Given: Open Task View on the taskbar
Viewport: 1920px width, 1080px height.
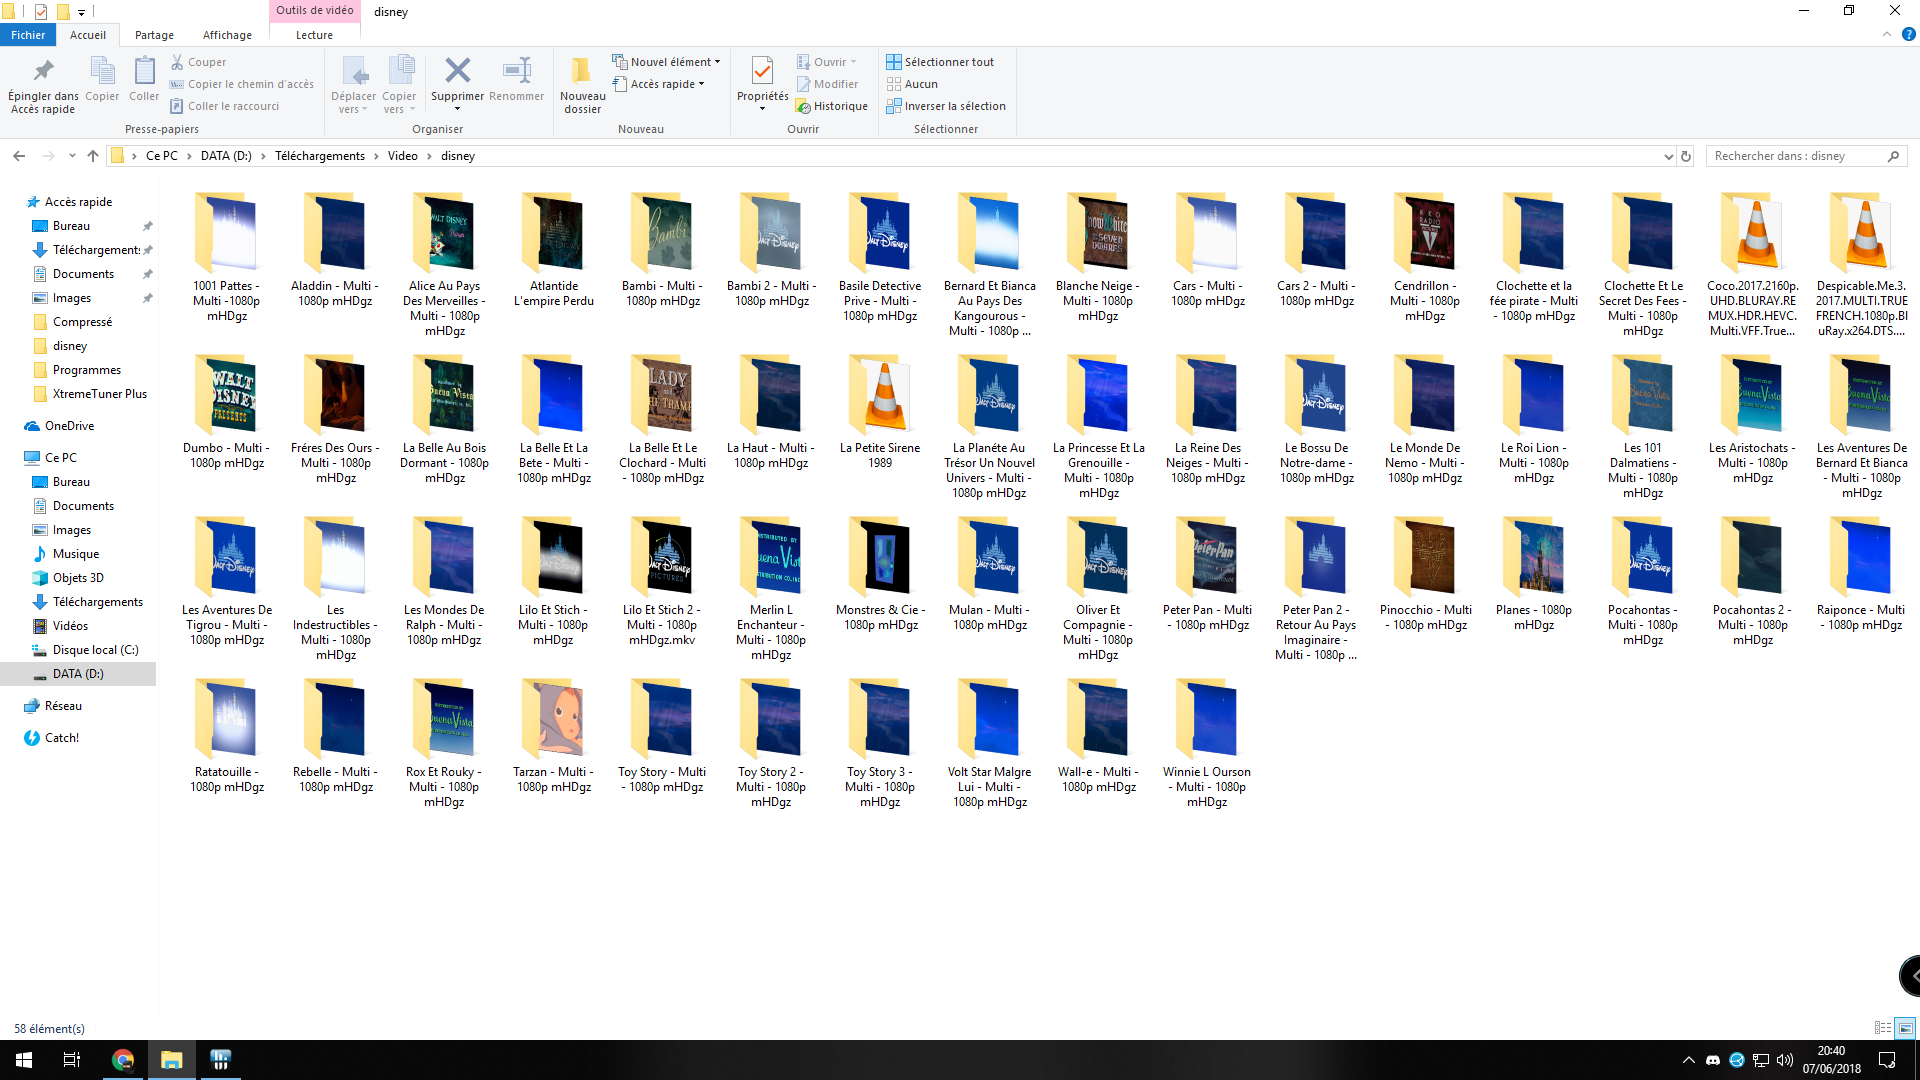Looking at the screenshot, I should coord(72,1060).
